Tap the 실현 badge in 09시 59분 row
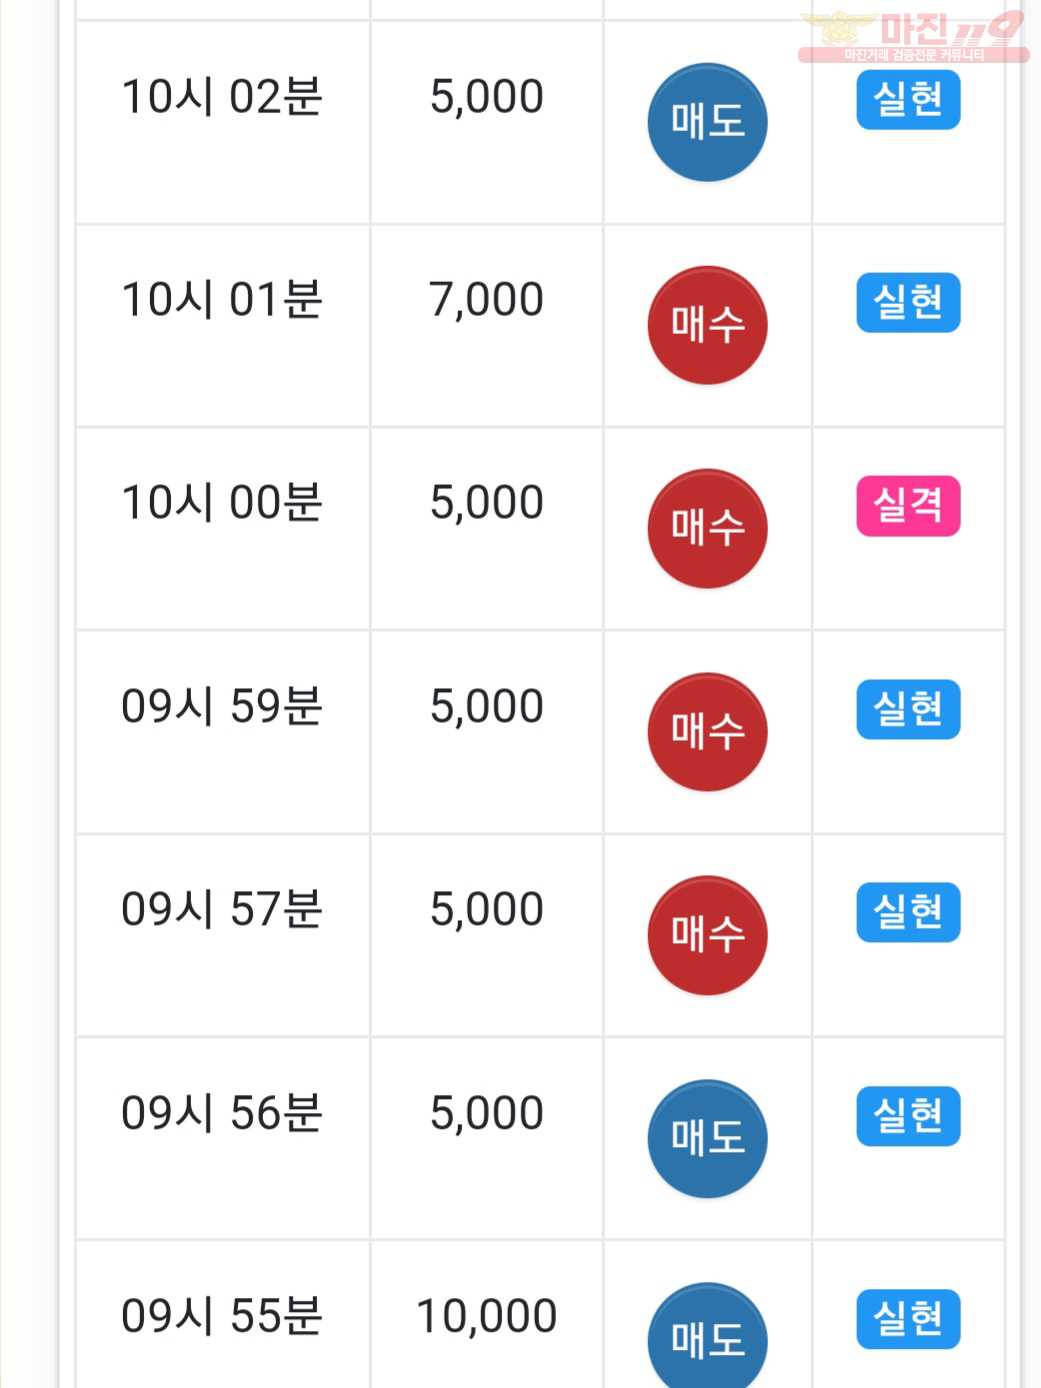The width and height of the screenshot is (1041, 1388). (x=908, y=709)
